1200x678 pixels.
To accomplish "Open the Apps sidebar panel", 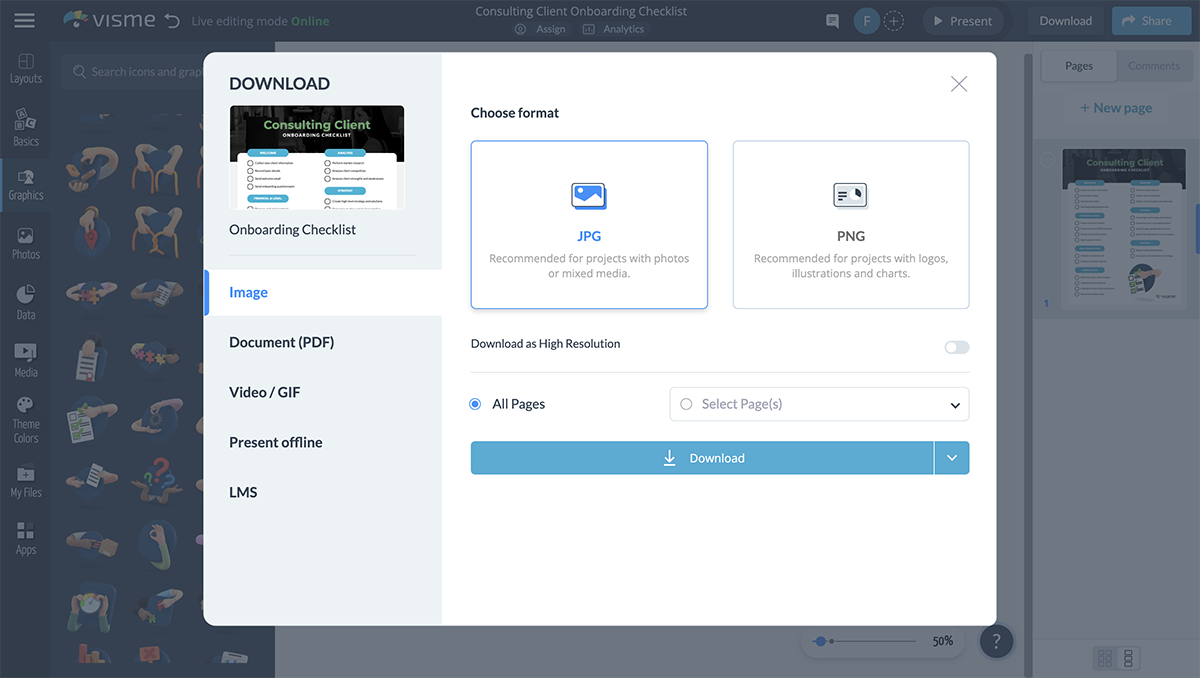I will pyautogui.click(x=26, y=538).
